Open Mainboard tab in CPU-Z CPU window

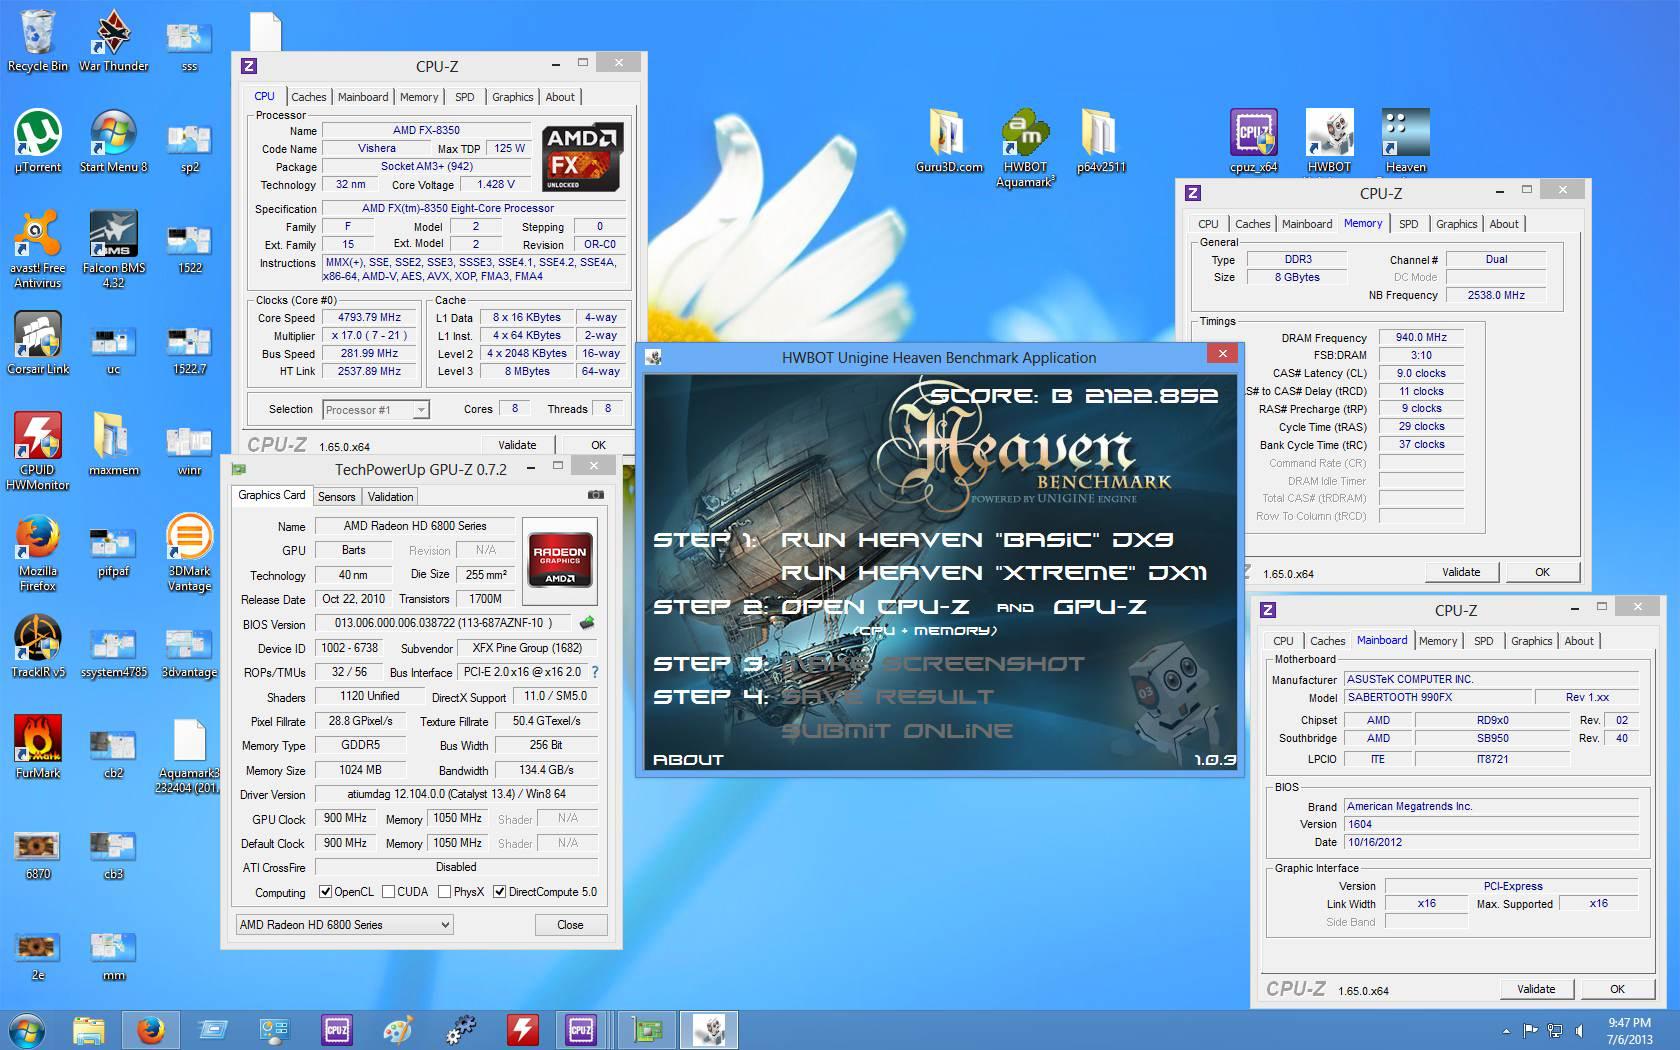click(x=363, y=97)
